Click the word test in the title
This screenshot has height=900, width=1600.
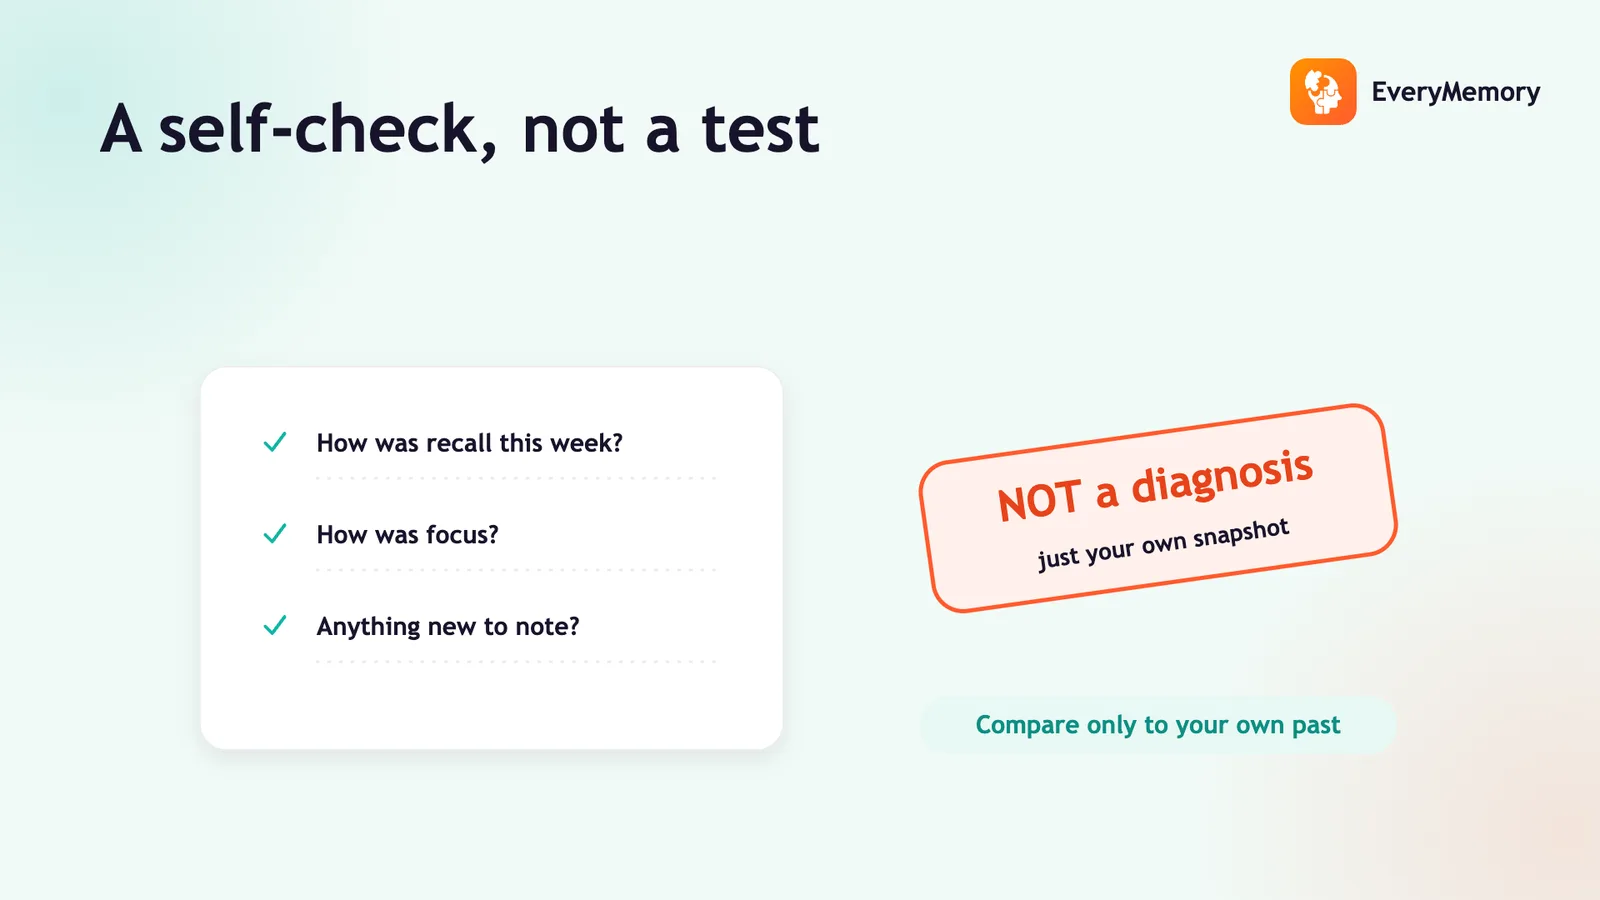tap(760, 130)
